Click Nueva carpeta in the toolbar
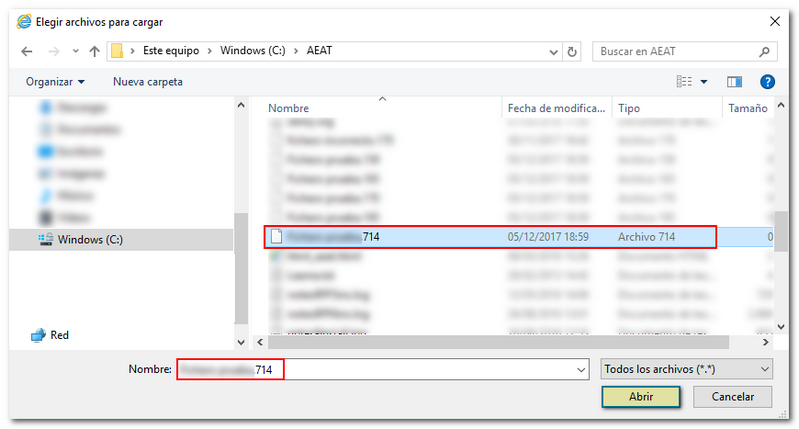The height and width of the screenshot is (429, 799). tap(147, 82)
